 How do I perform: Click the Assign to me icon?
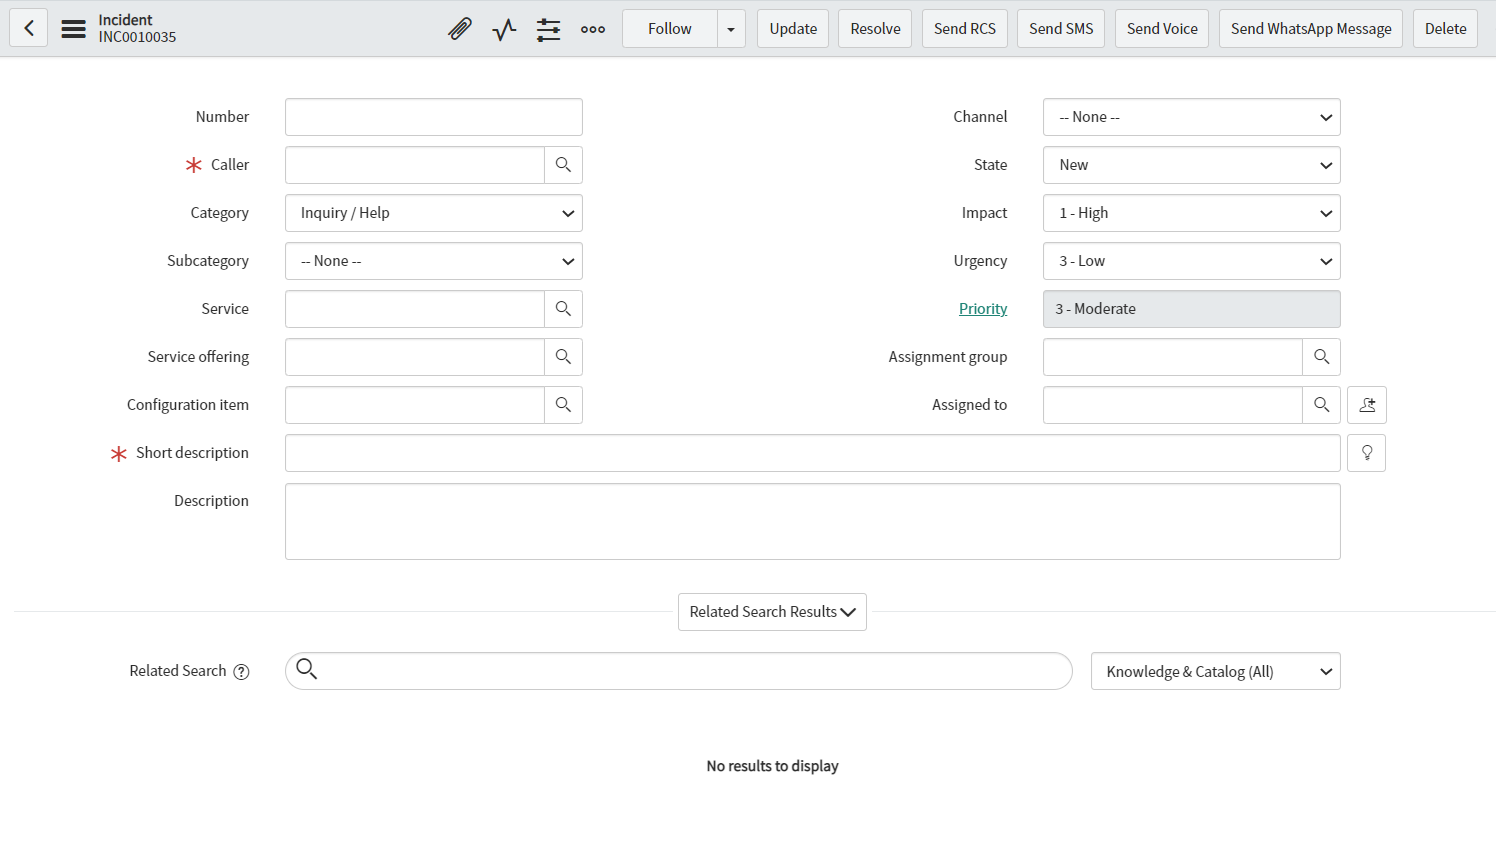tap(1366, 405)
